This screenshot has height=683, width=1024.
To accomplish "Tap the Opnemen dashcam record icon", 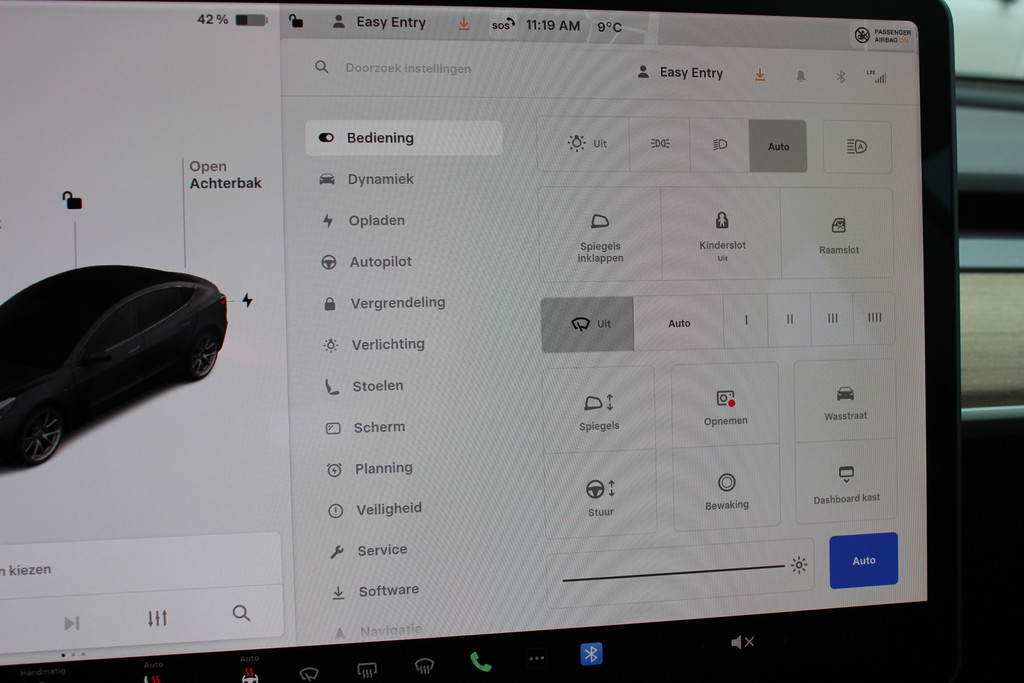I will coord(725,406).
